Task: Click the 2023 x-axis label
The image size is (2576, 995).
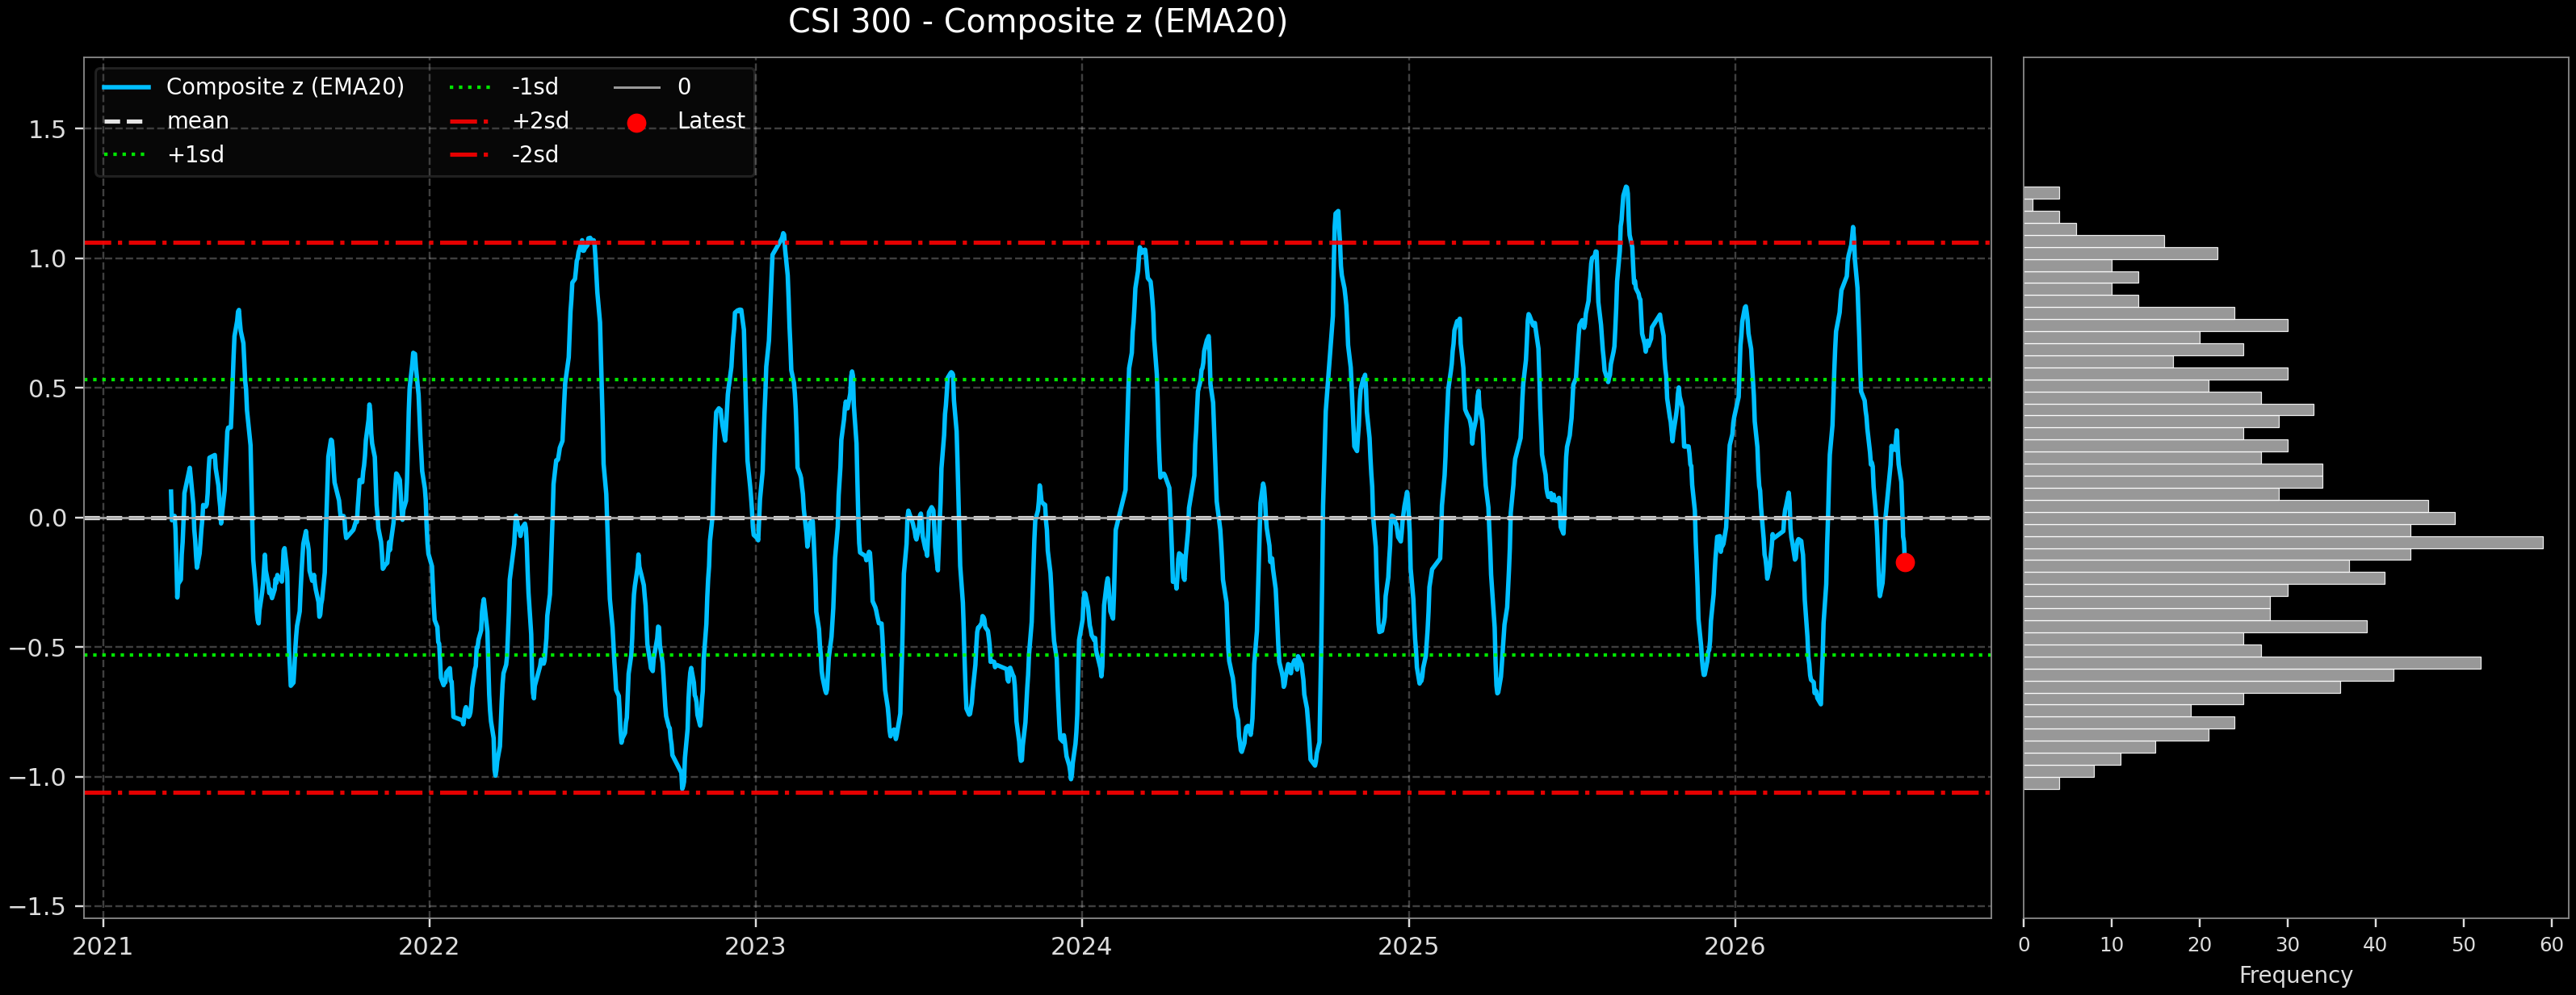Action: 755,947
